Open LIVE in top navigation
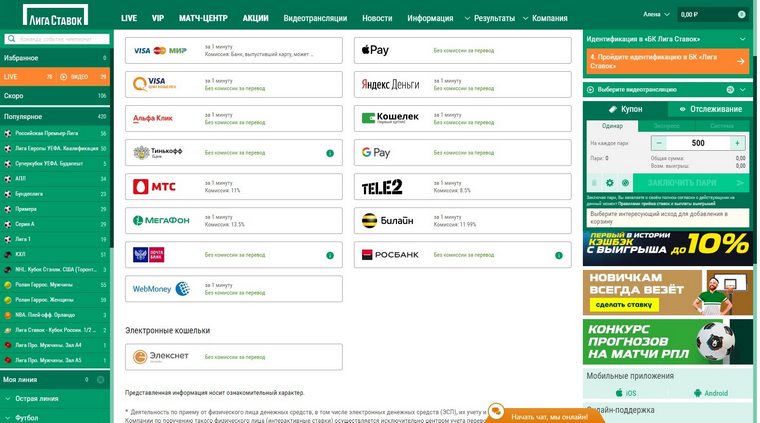The height and width of the screenshot is (423, 760). (x=129, y=18)
